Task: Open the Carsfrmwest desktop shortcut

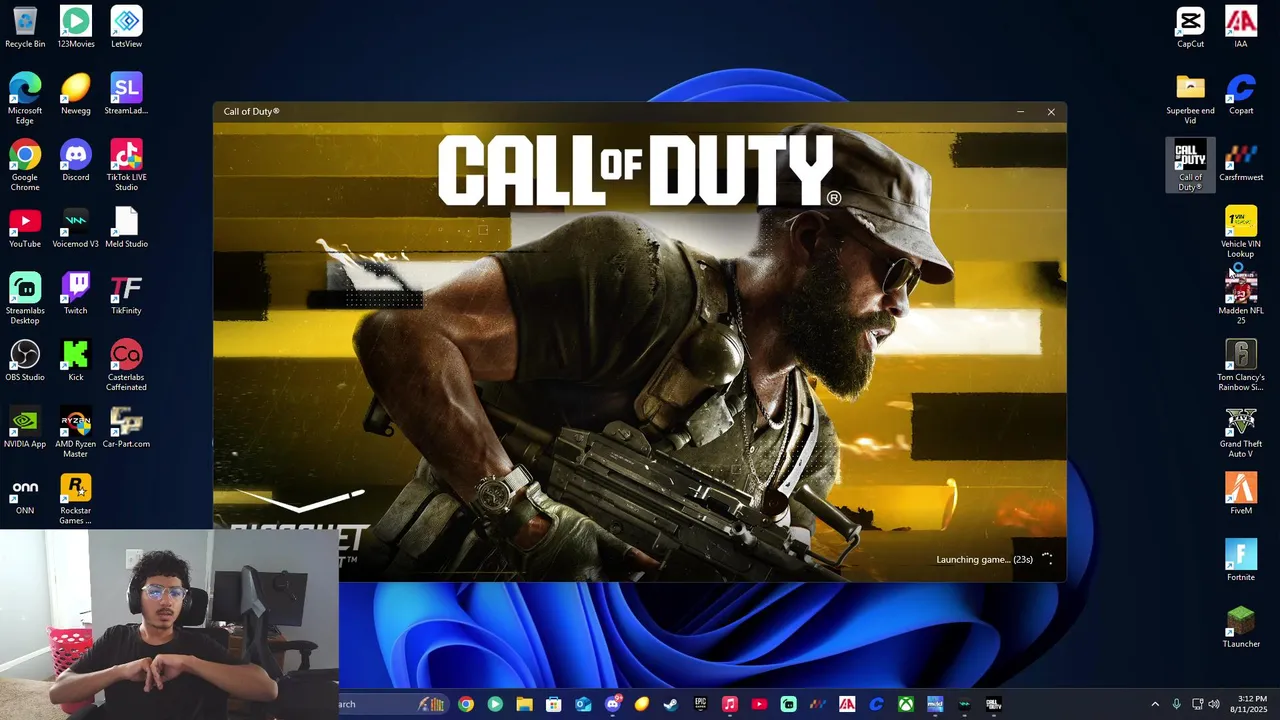Action: pos(1241,161)
